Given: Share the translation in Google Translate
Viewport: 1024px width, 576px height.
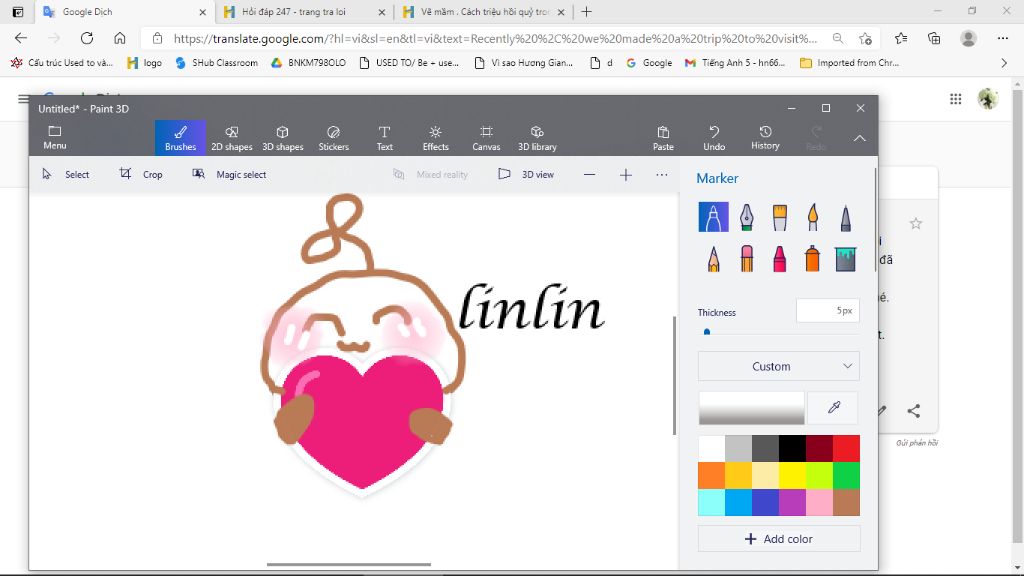Looking at the screenshot, I should [x=914, y=411].
